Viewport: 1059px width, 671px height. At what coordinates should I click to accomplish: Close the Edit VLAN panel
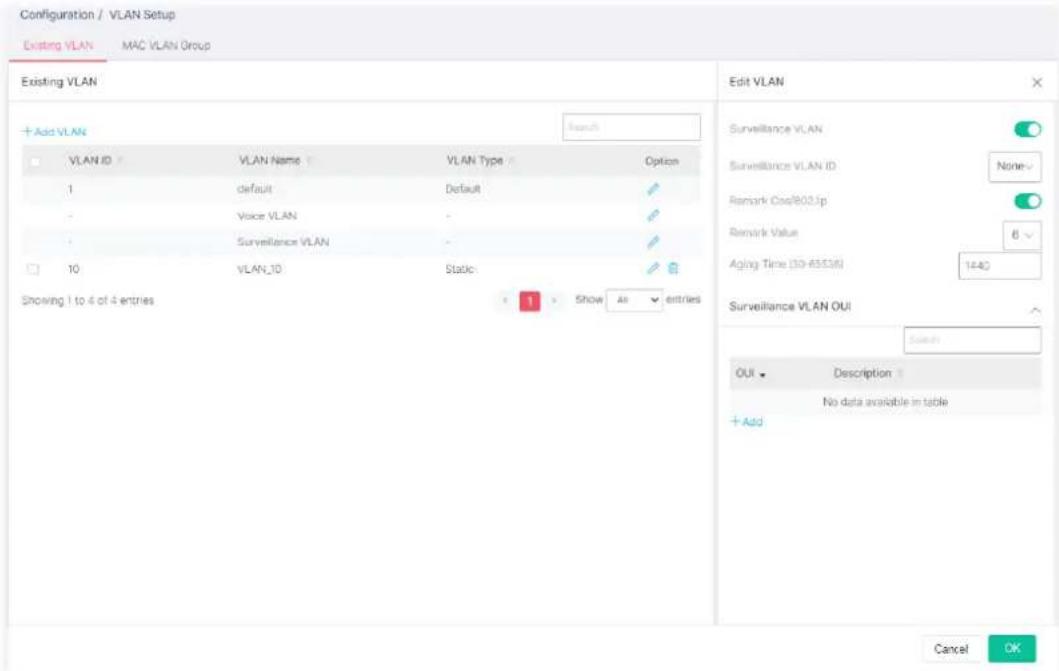(x=1037, y=82)
